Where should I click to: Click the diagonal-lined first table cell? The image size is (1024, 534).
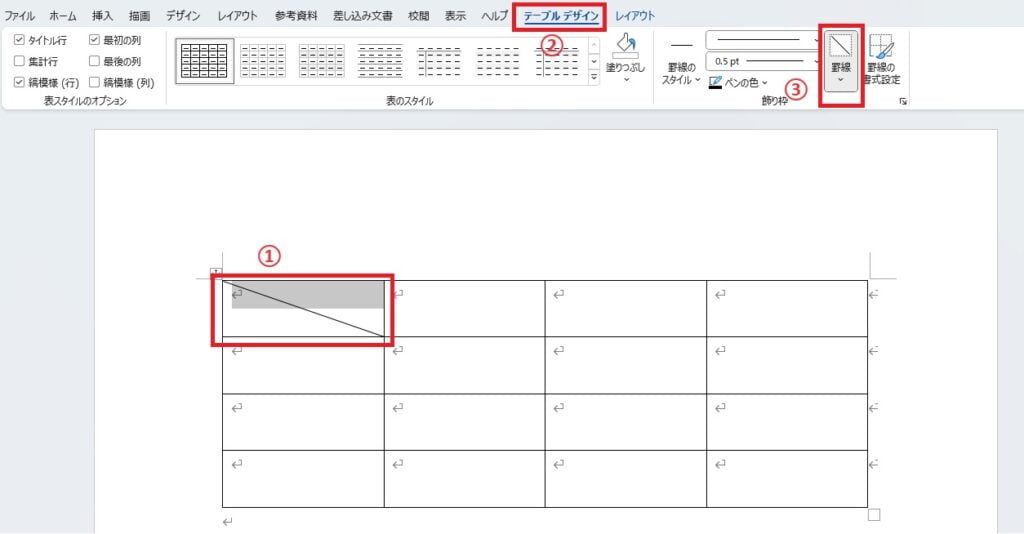[303, 309]
